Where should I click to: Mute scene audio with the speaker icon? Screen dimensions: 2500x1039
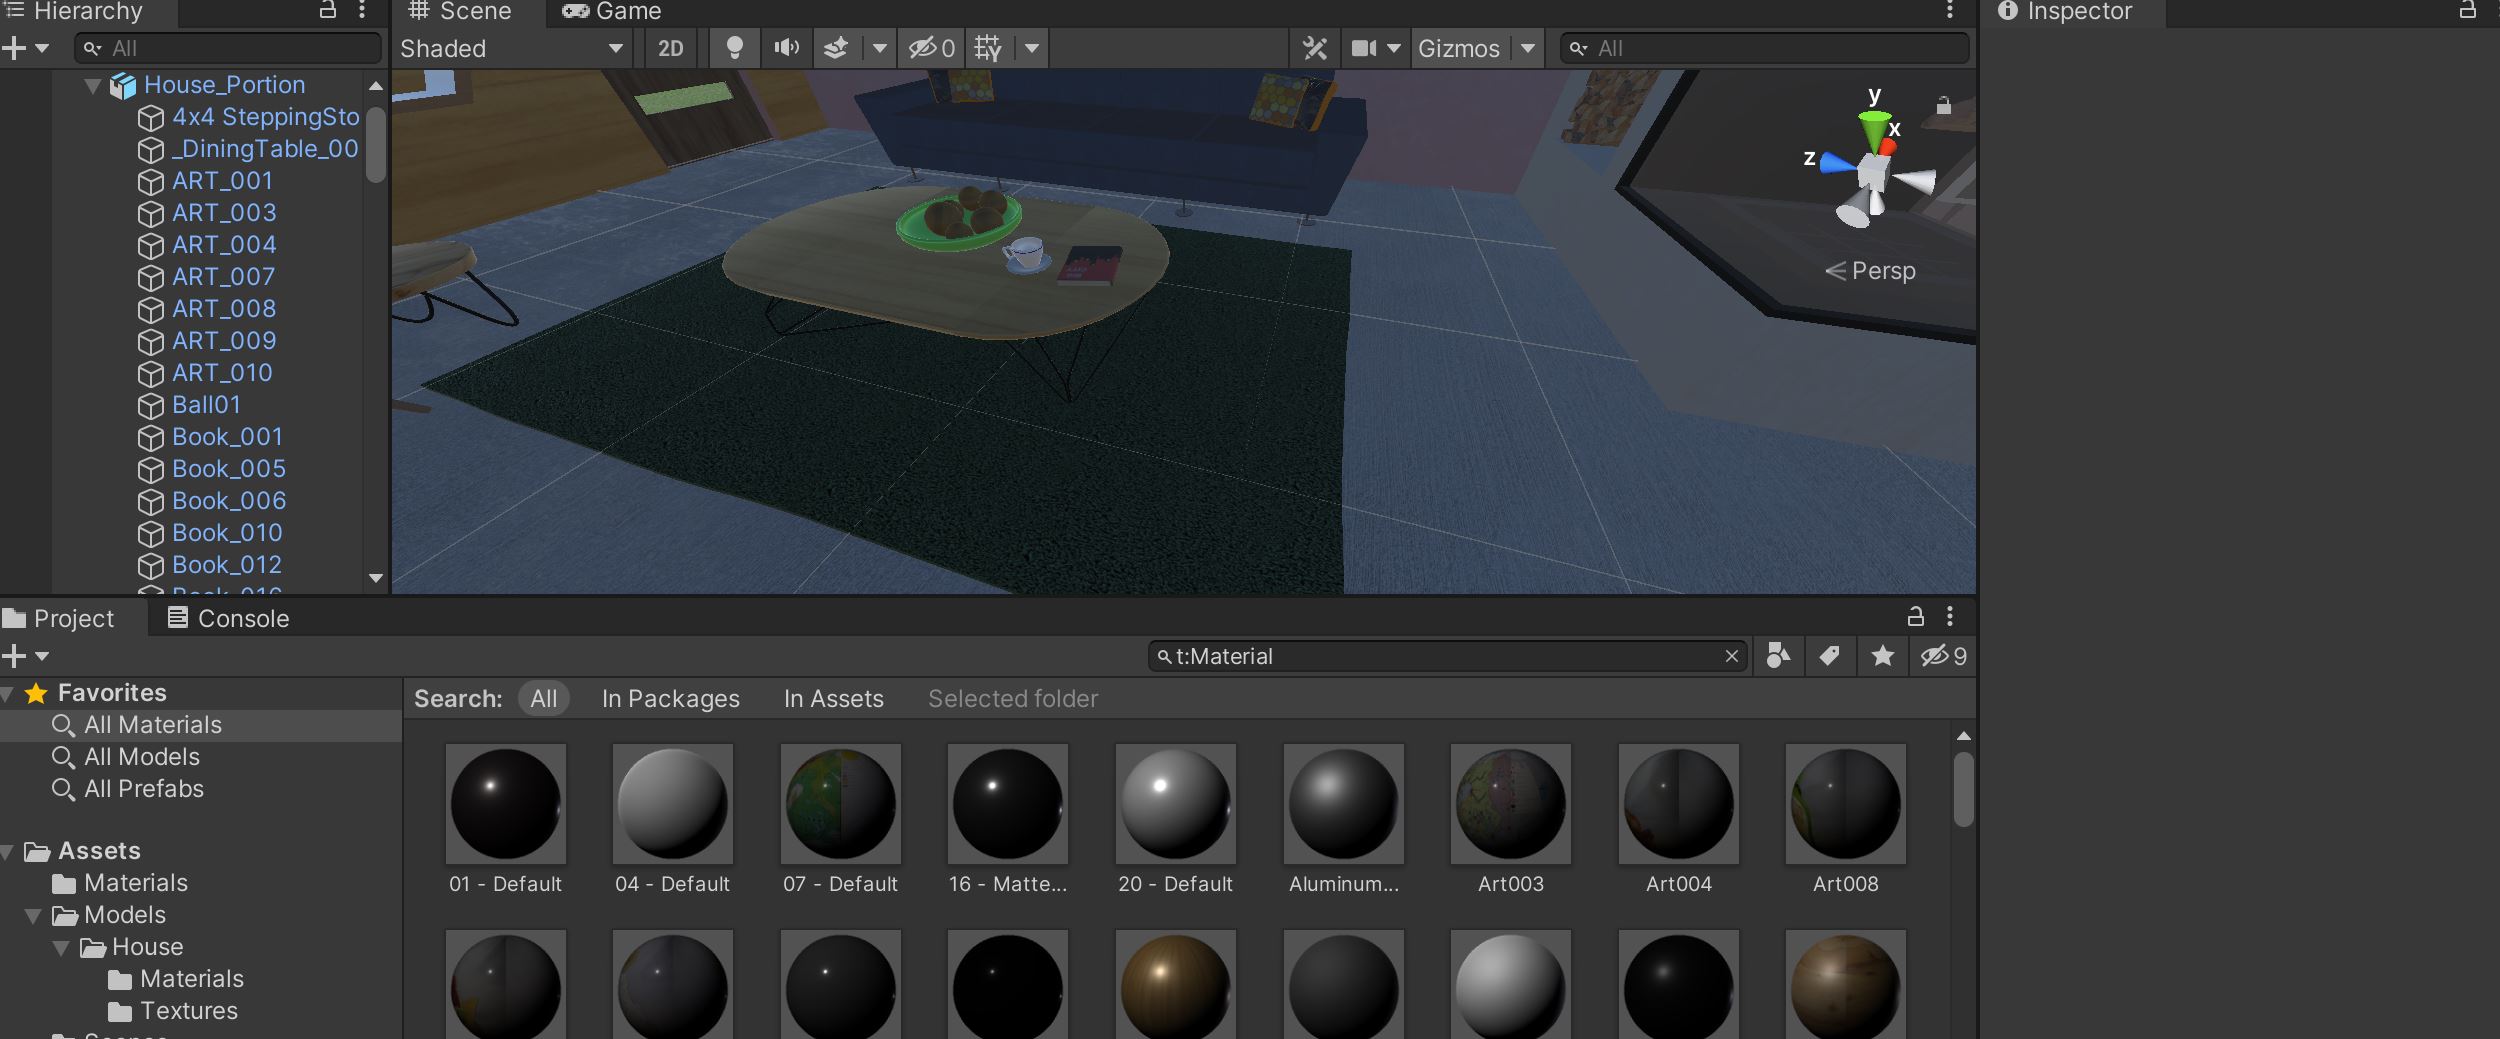click(786, 48)
